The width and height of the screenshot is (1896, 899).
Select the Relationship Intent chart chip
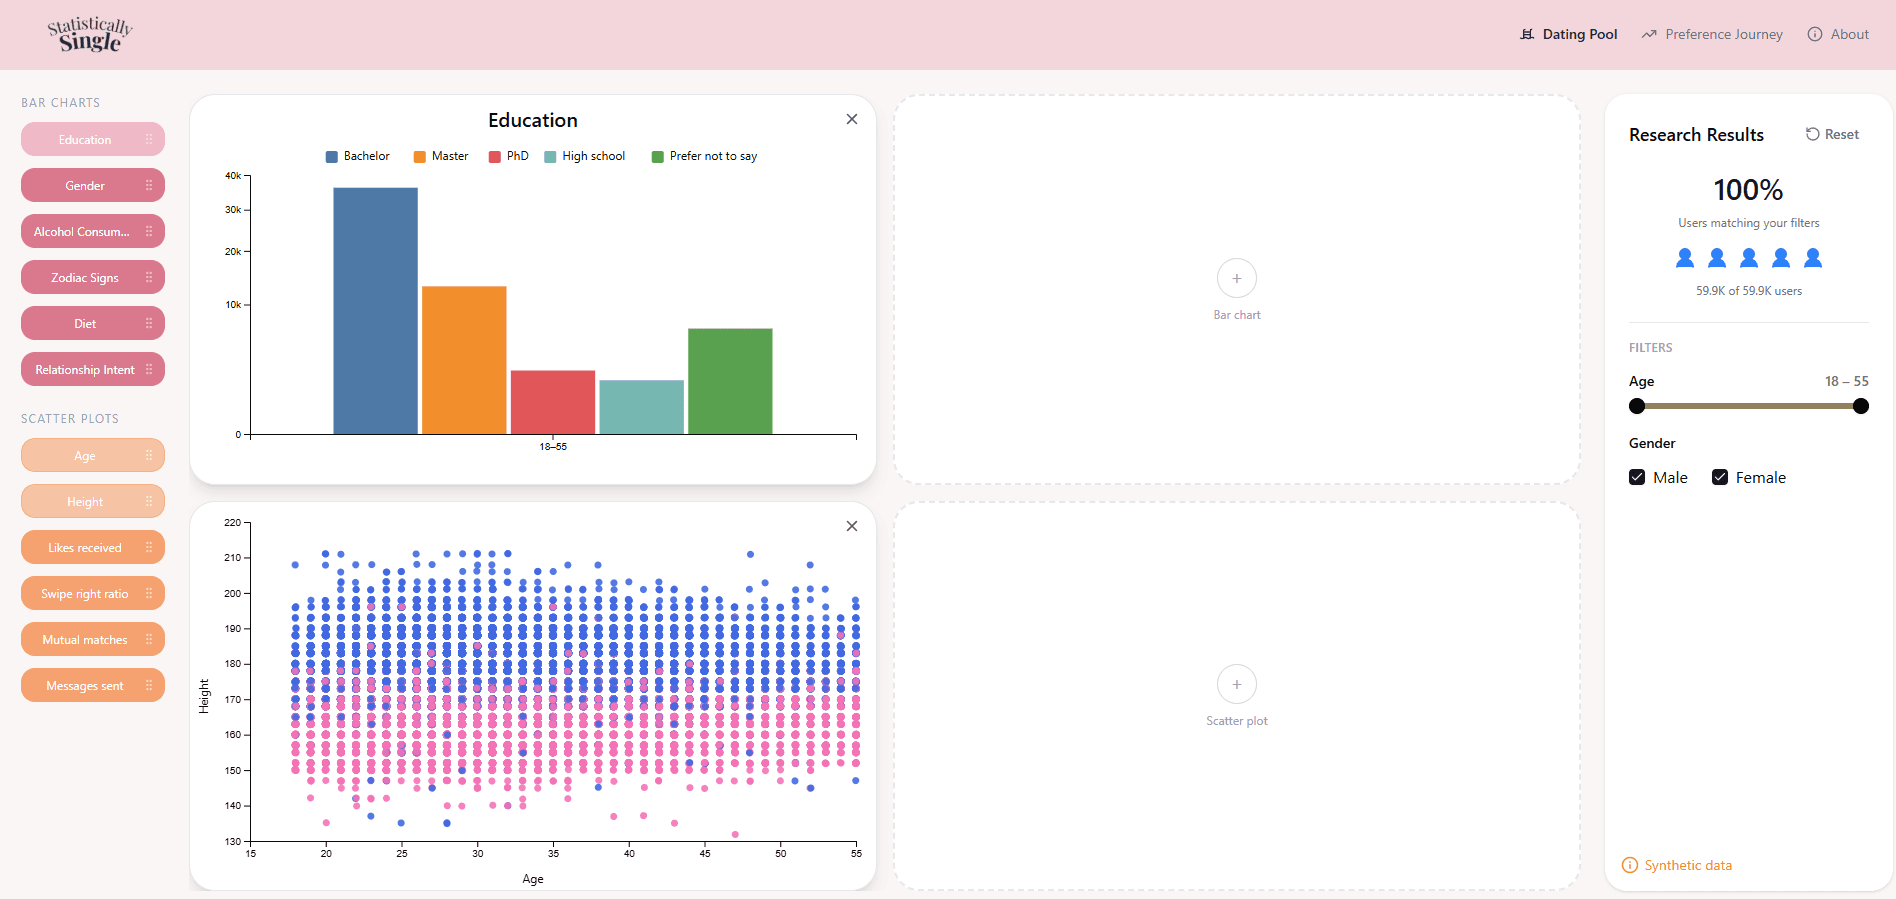pos(93,369)
